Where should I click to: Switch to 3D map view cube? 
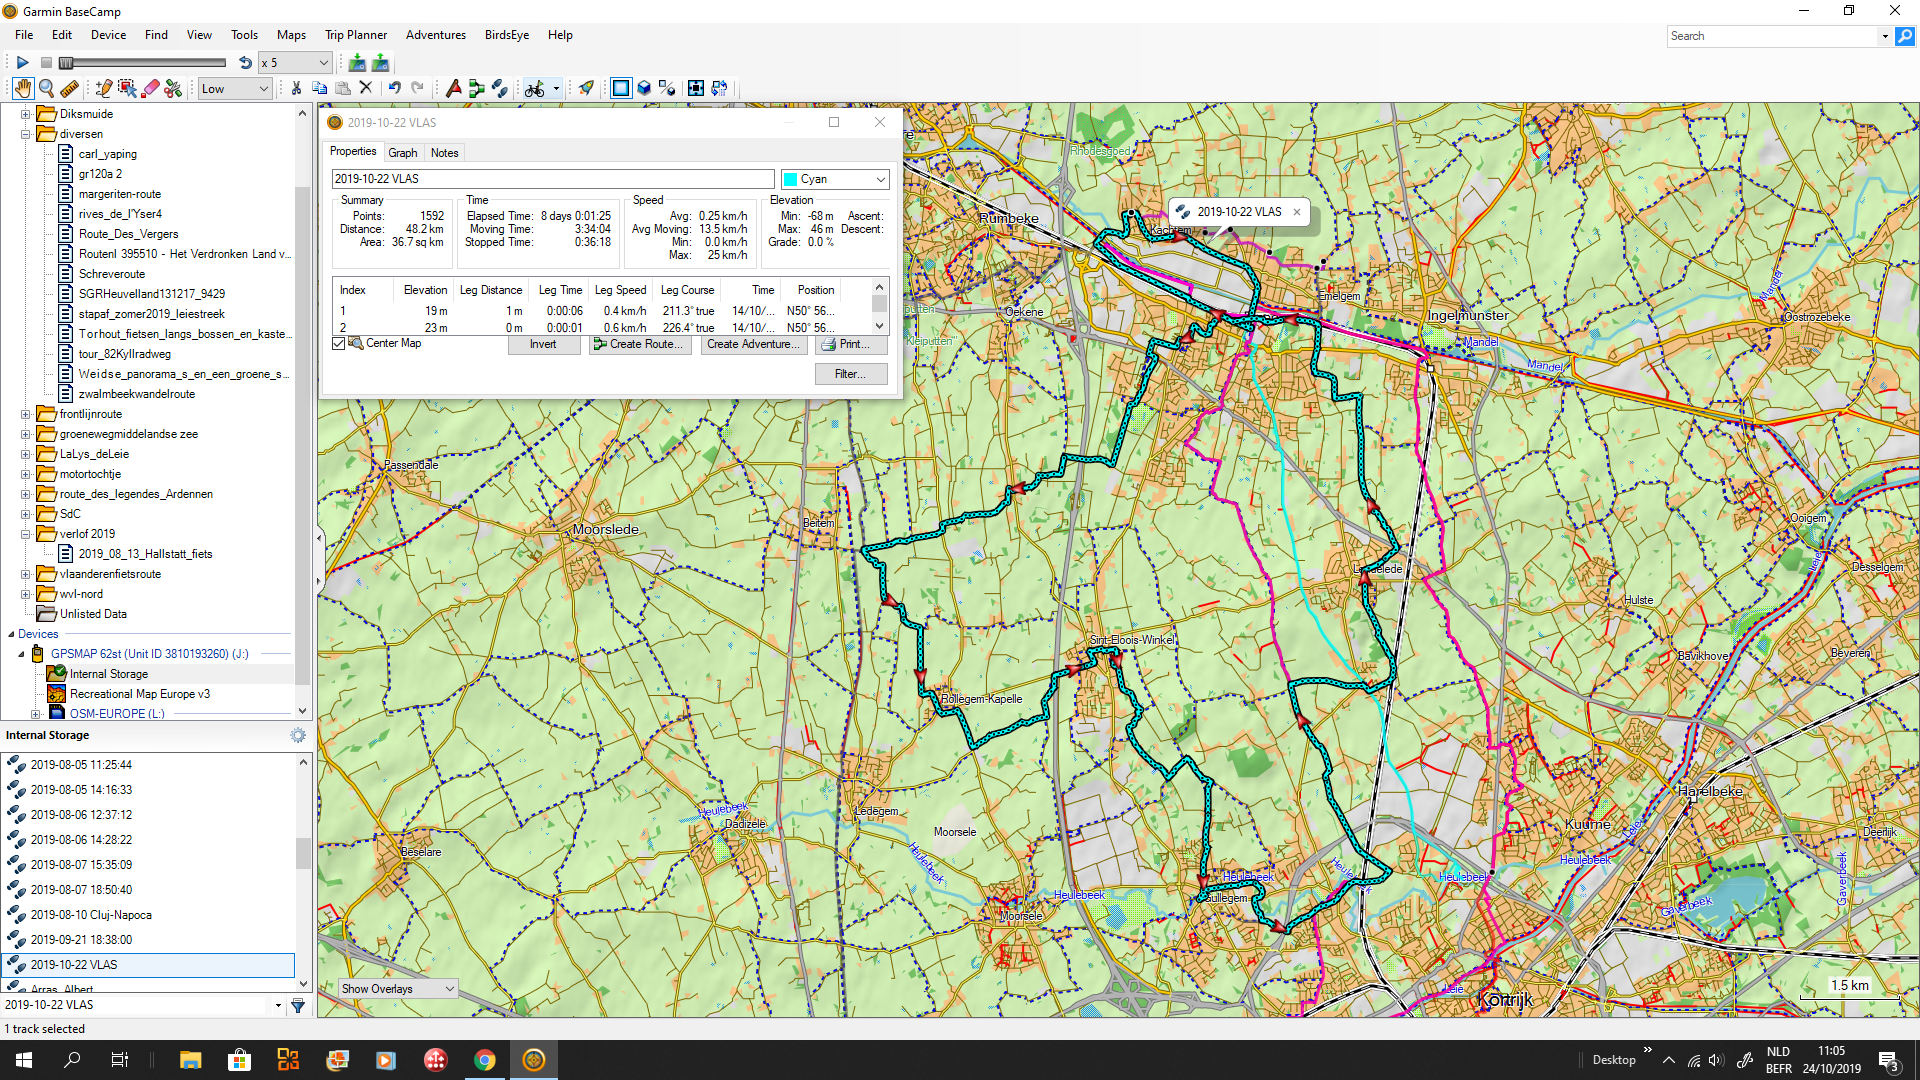coord(645,88)
